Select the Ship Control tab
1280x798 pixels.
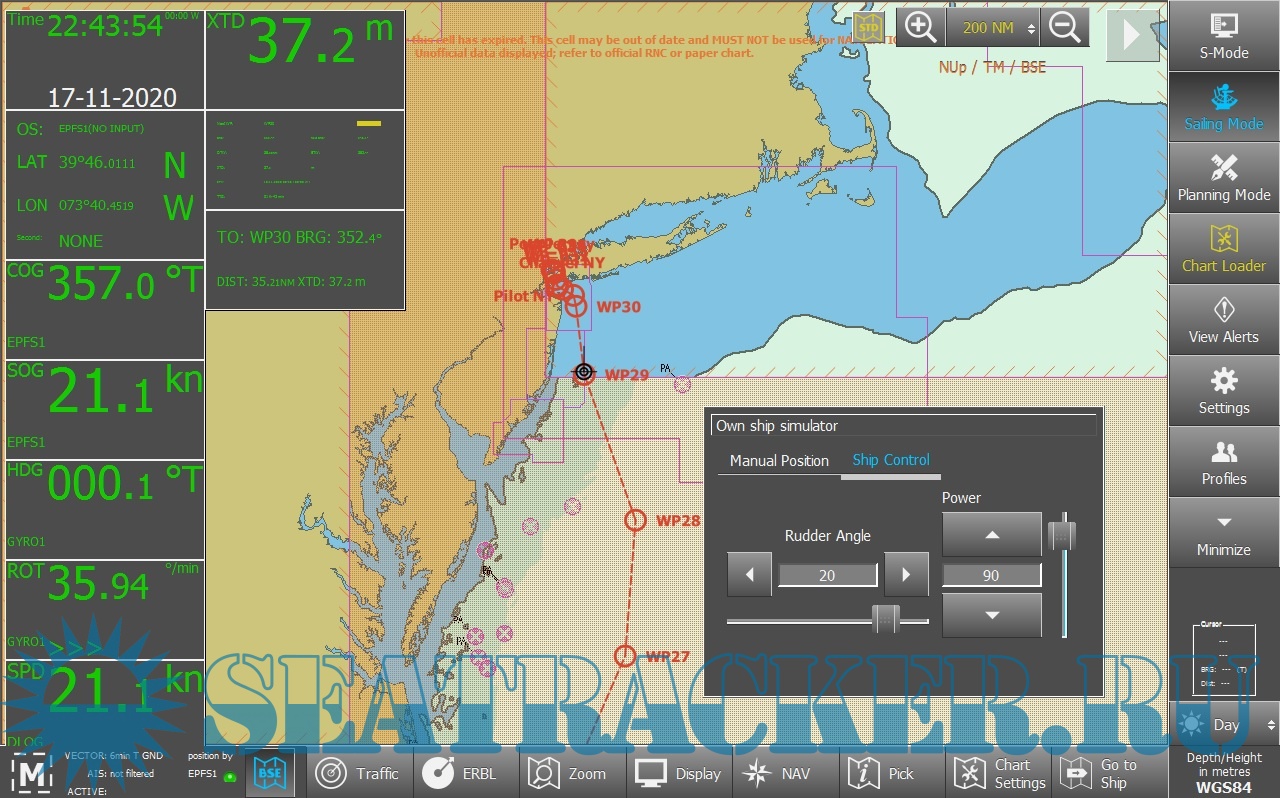click(890, 460)
